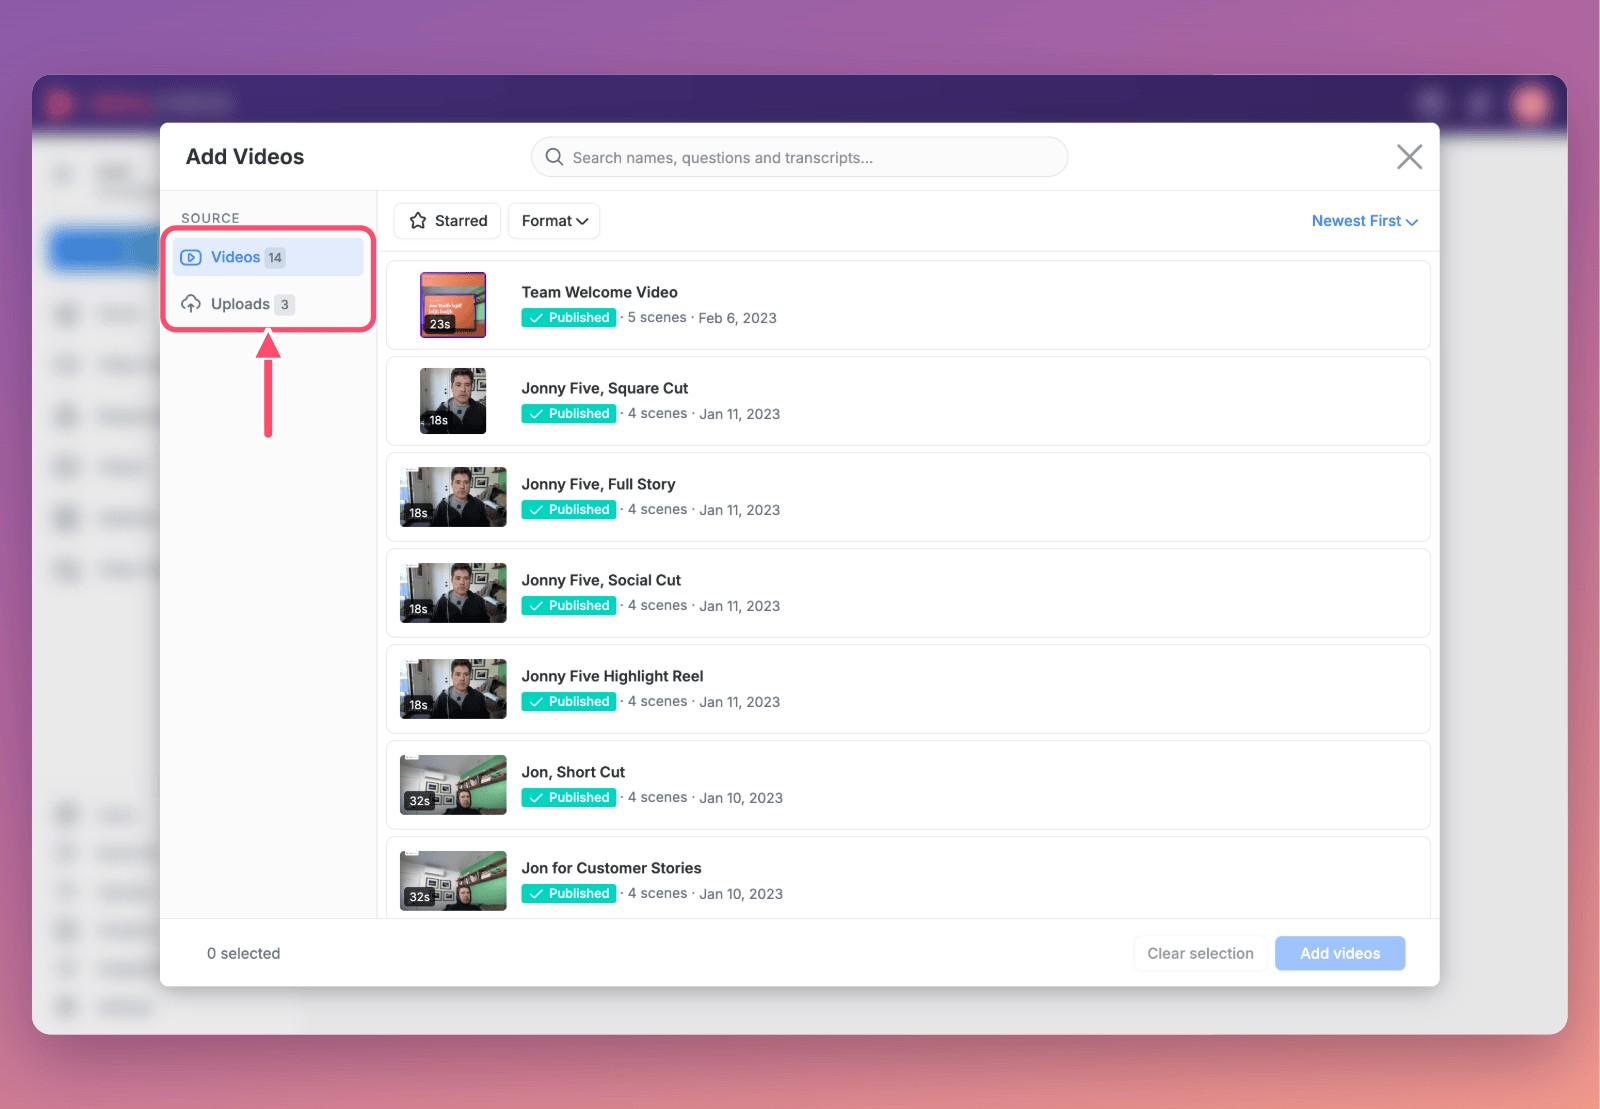
Task: Click the search magnifier icon
Action: click(554, 157)
